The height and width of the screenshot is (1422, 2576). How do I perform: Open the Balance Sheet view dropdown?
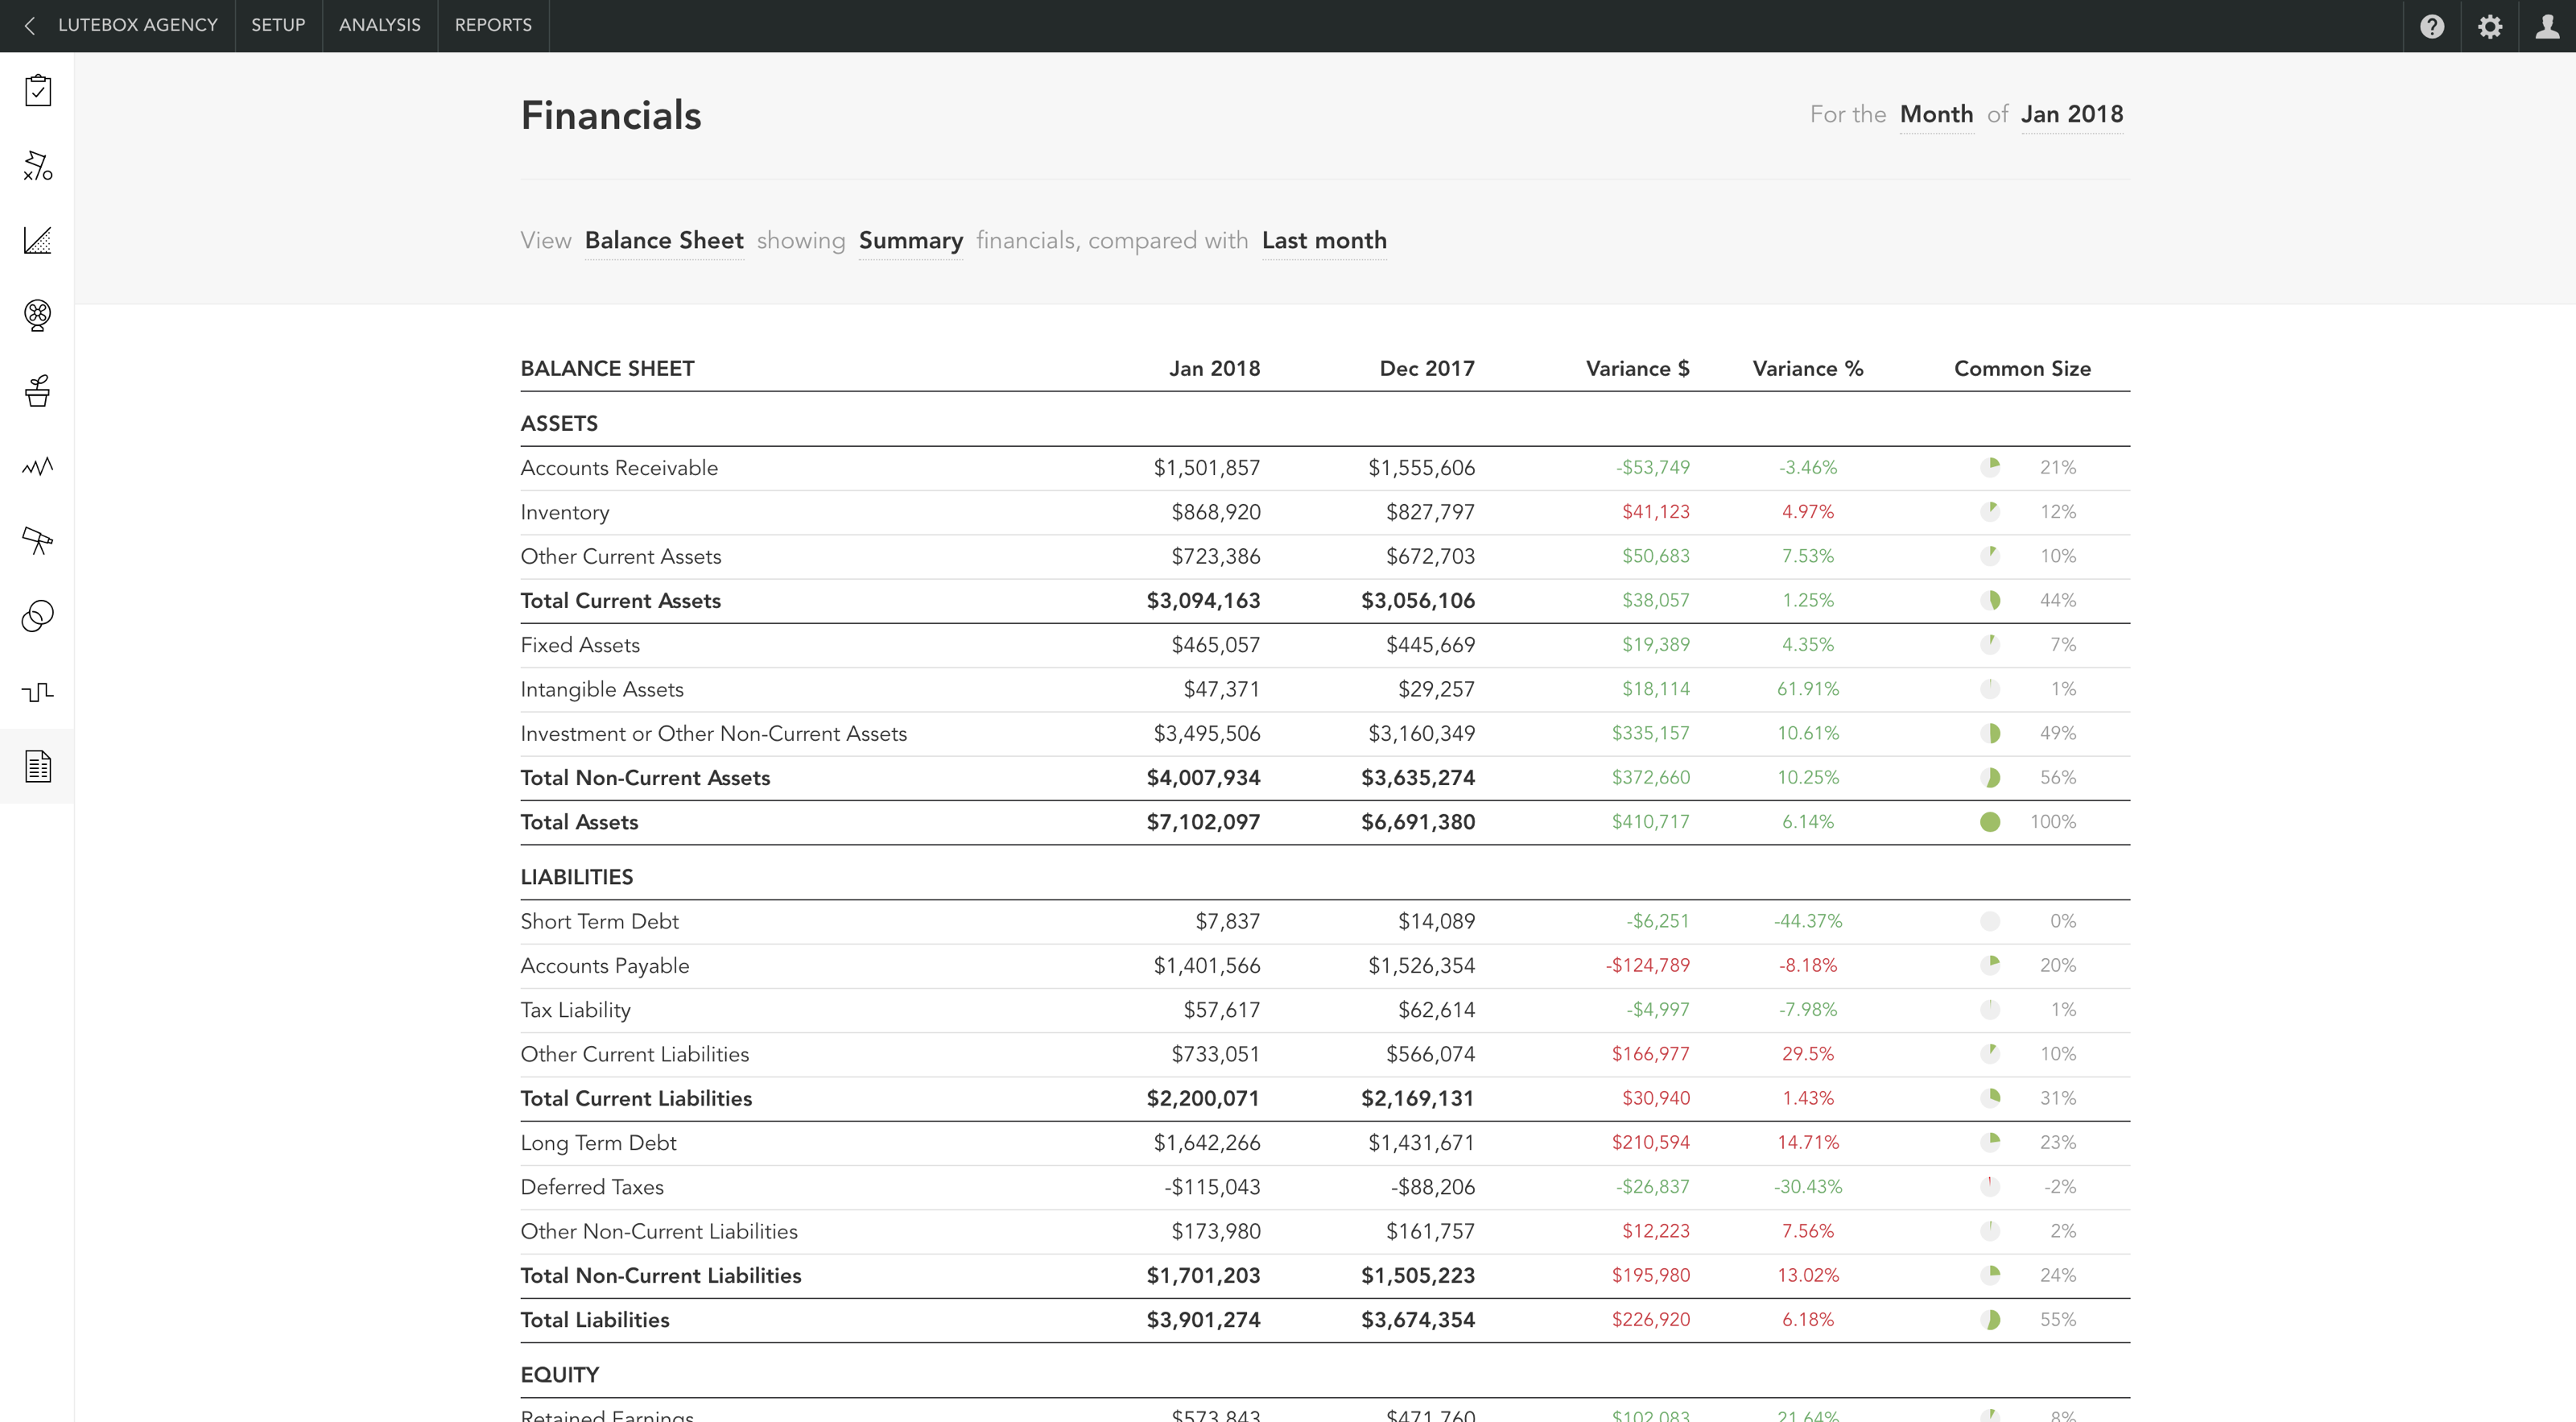[x=664, y=241]
